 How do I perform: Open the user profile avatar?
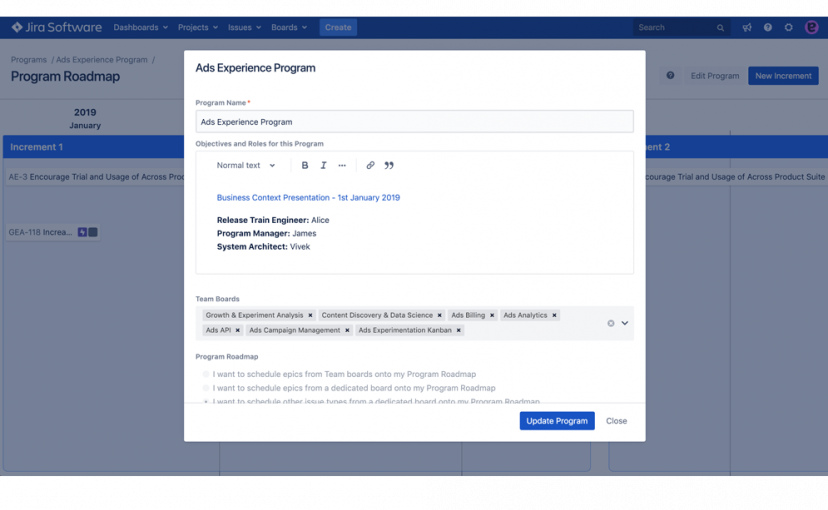pyautogui.click(x=812, y=27)
